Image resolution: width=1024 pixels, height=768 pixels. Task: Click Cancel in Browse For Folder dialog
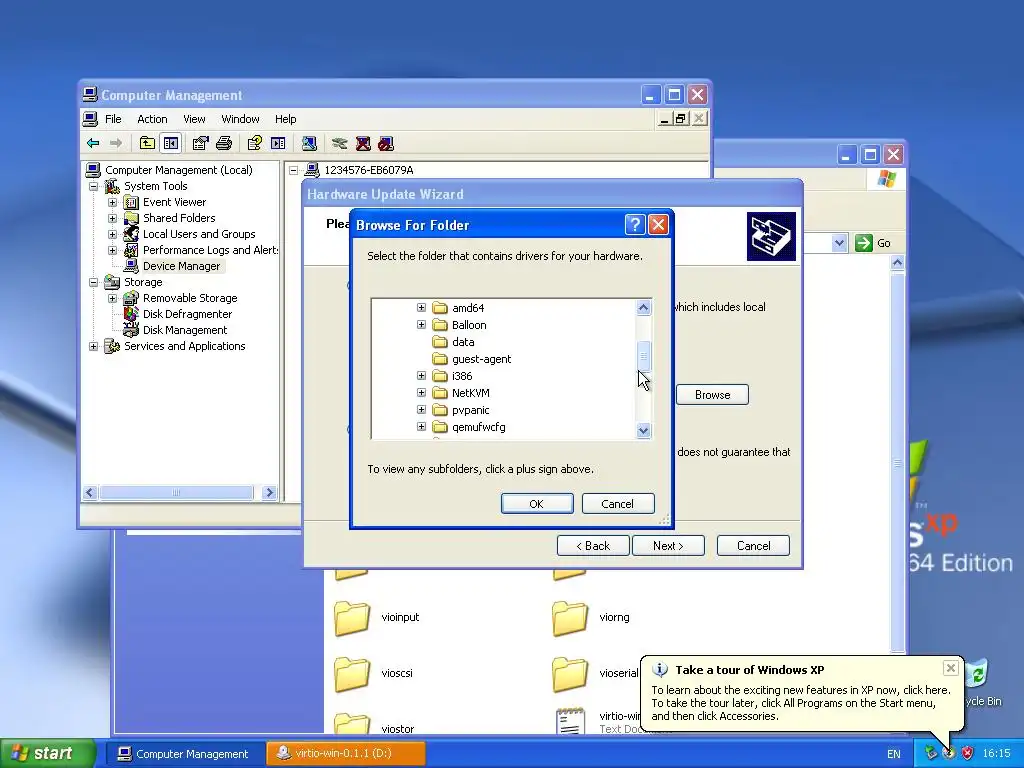(x=618, y=504)
